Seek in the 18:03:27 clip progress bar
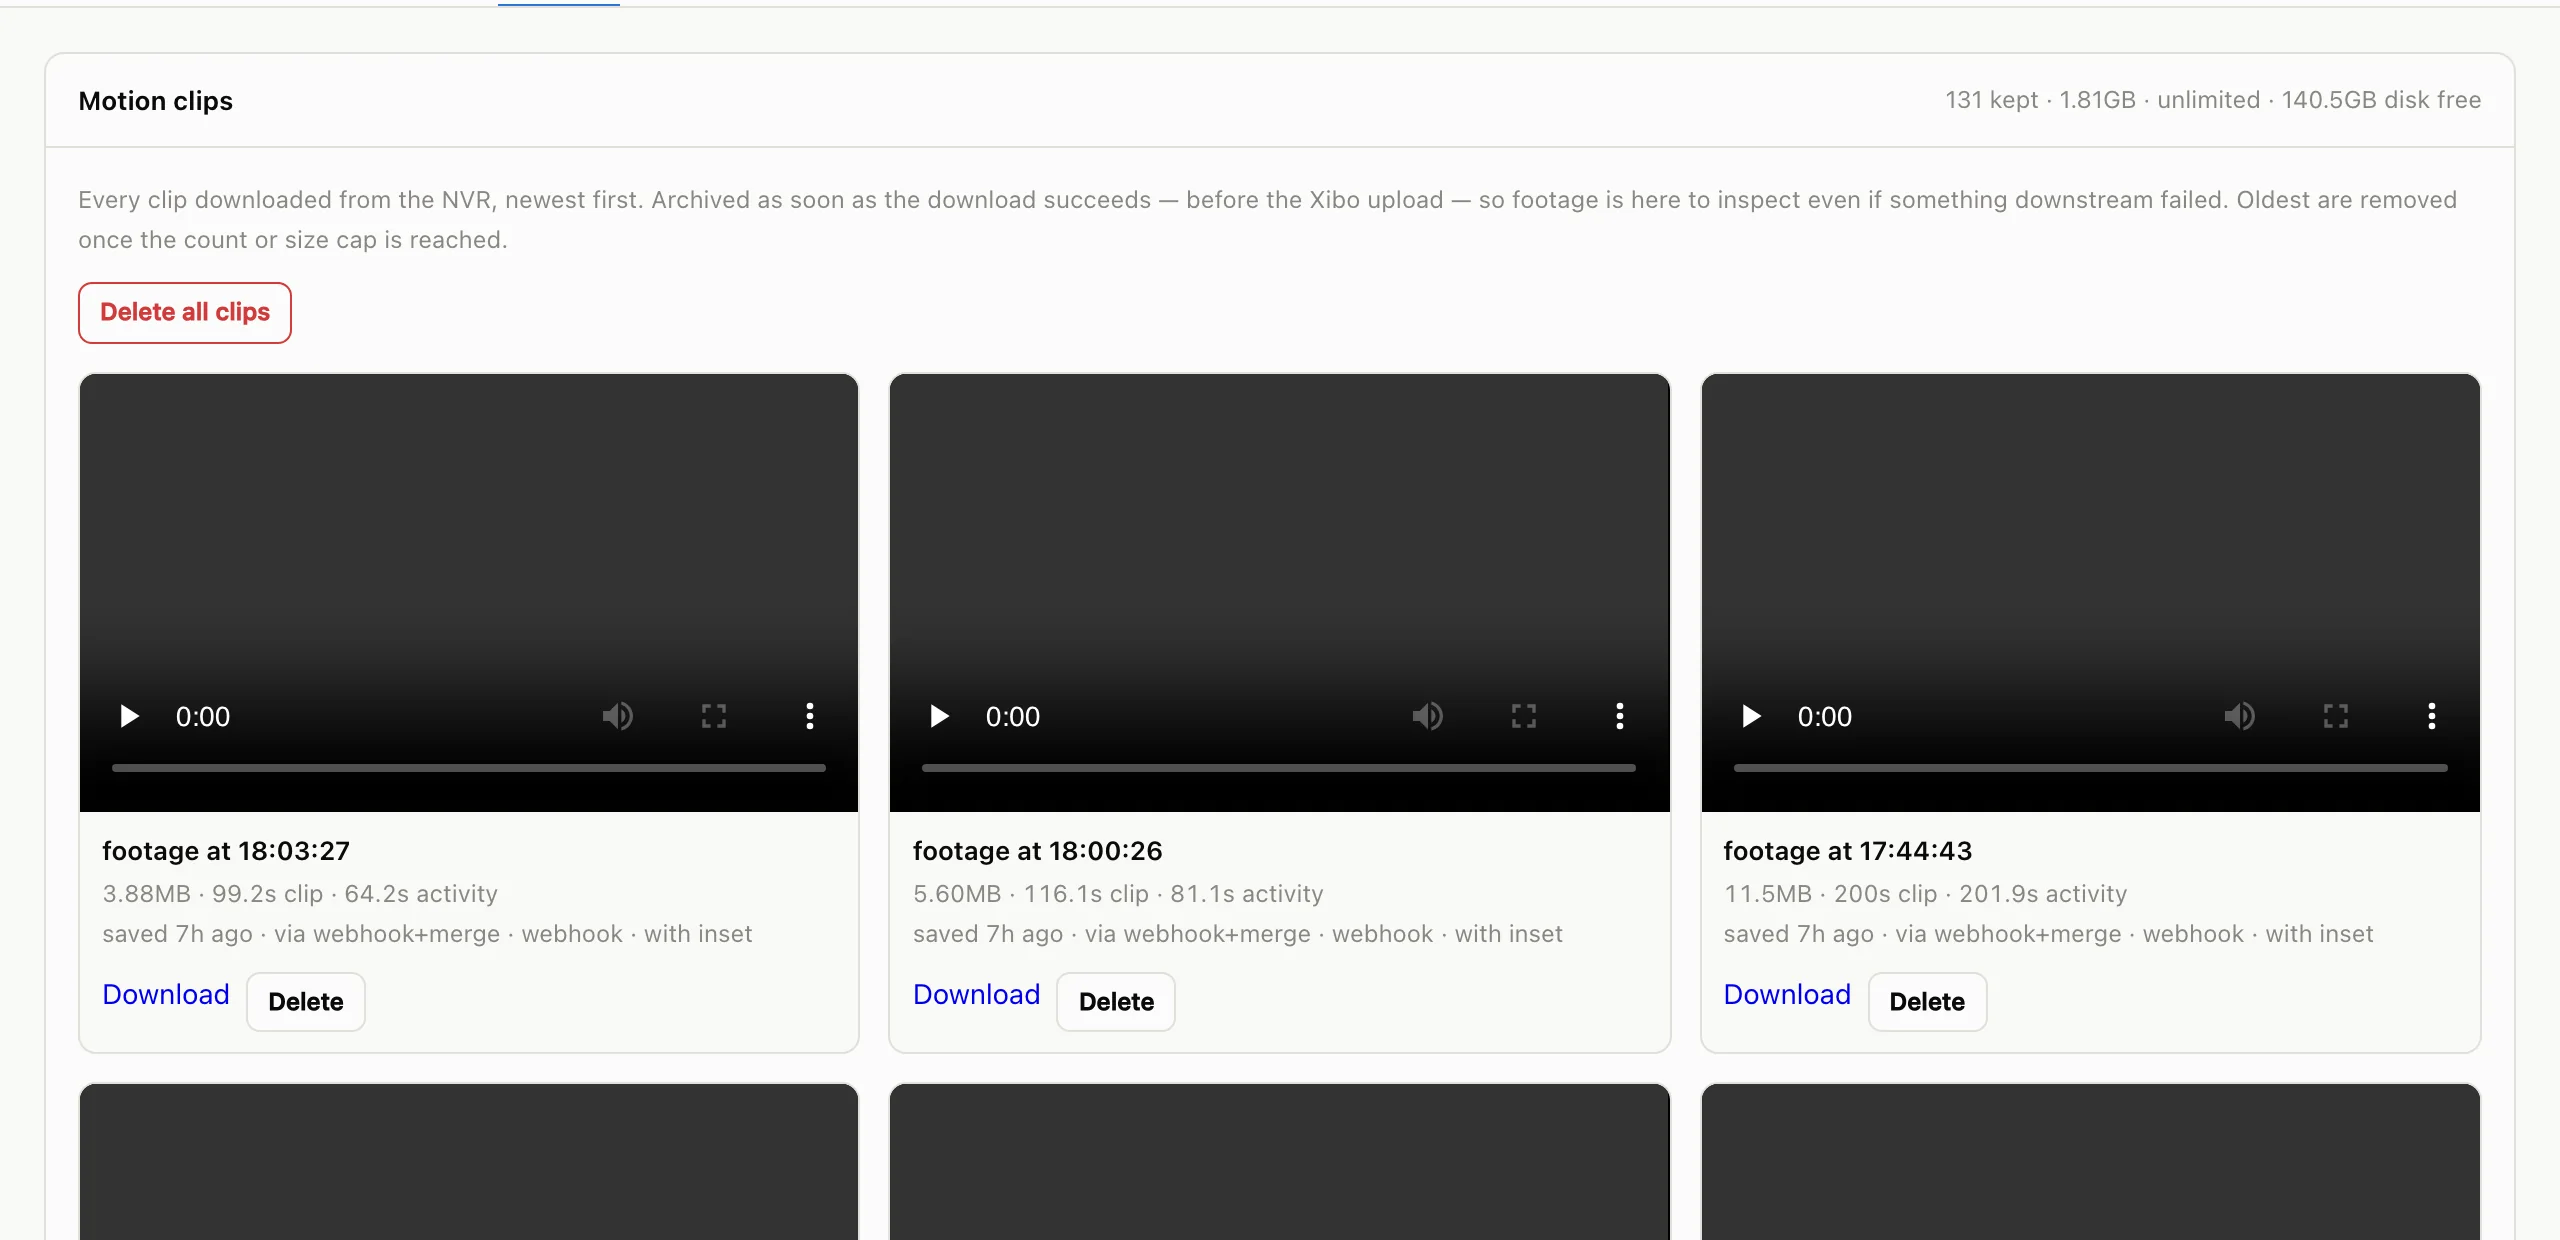Screen dimensions: 2560x1240 (x=469, y=768)
